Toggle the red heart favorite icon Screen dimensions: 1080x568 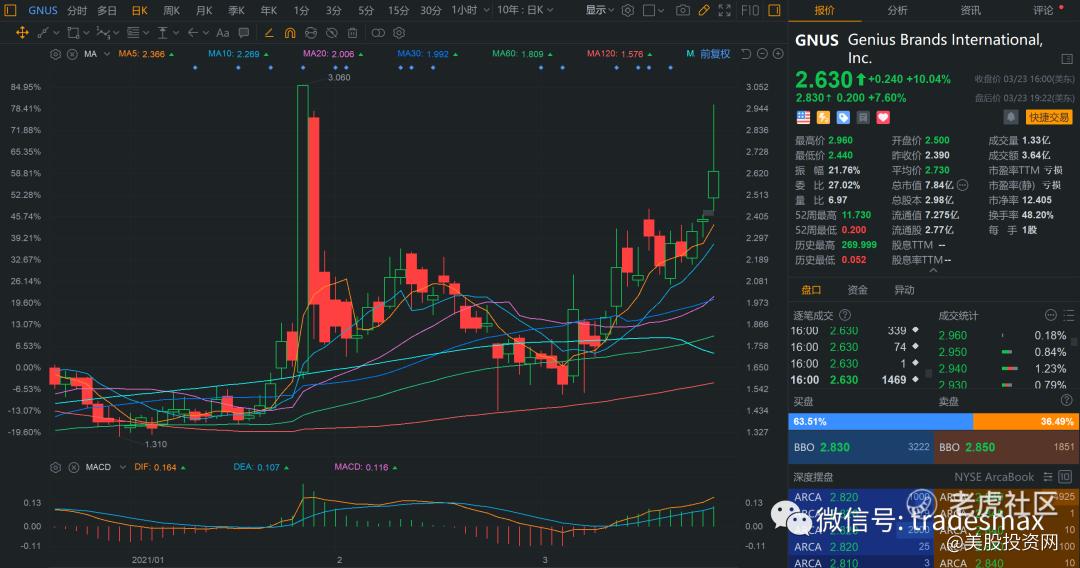[x=883, y=118]
